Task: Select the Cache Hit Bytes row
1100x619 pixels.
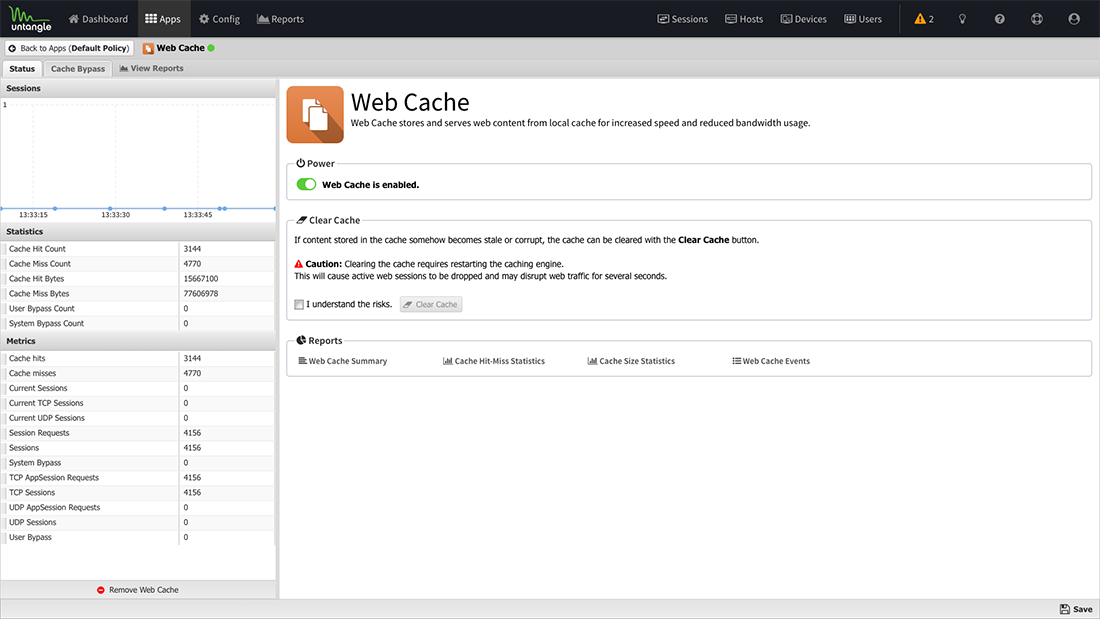Action: pyautogui.click(x=138, y=279)
